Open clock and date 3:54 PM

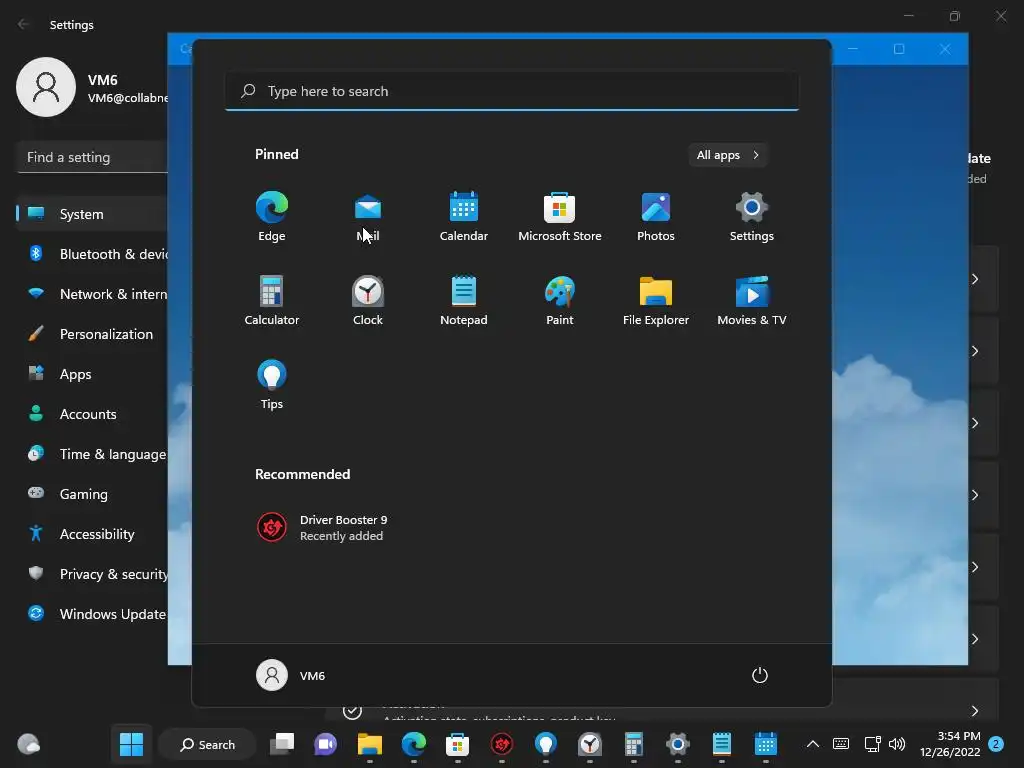tap(950, 744)
